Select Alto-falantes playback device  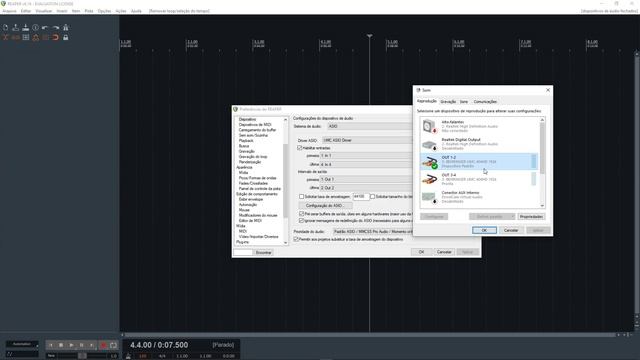pos(479,127)
